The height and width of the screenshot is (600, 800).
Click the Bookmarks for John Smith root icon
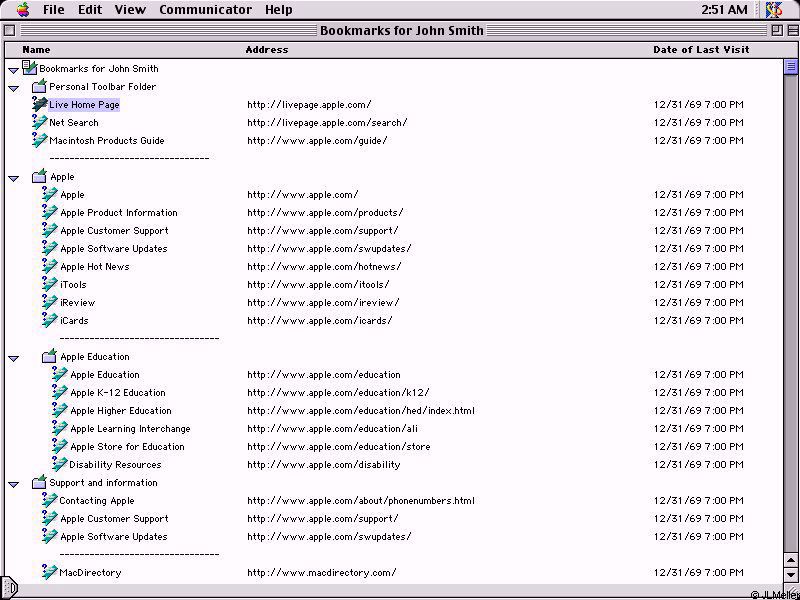click(x=30, y=68)
